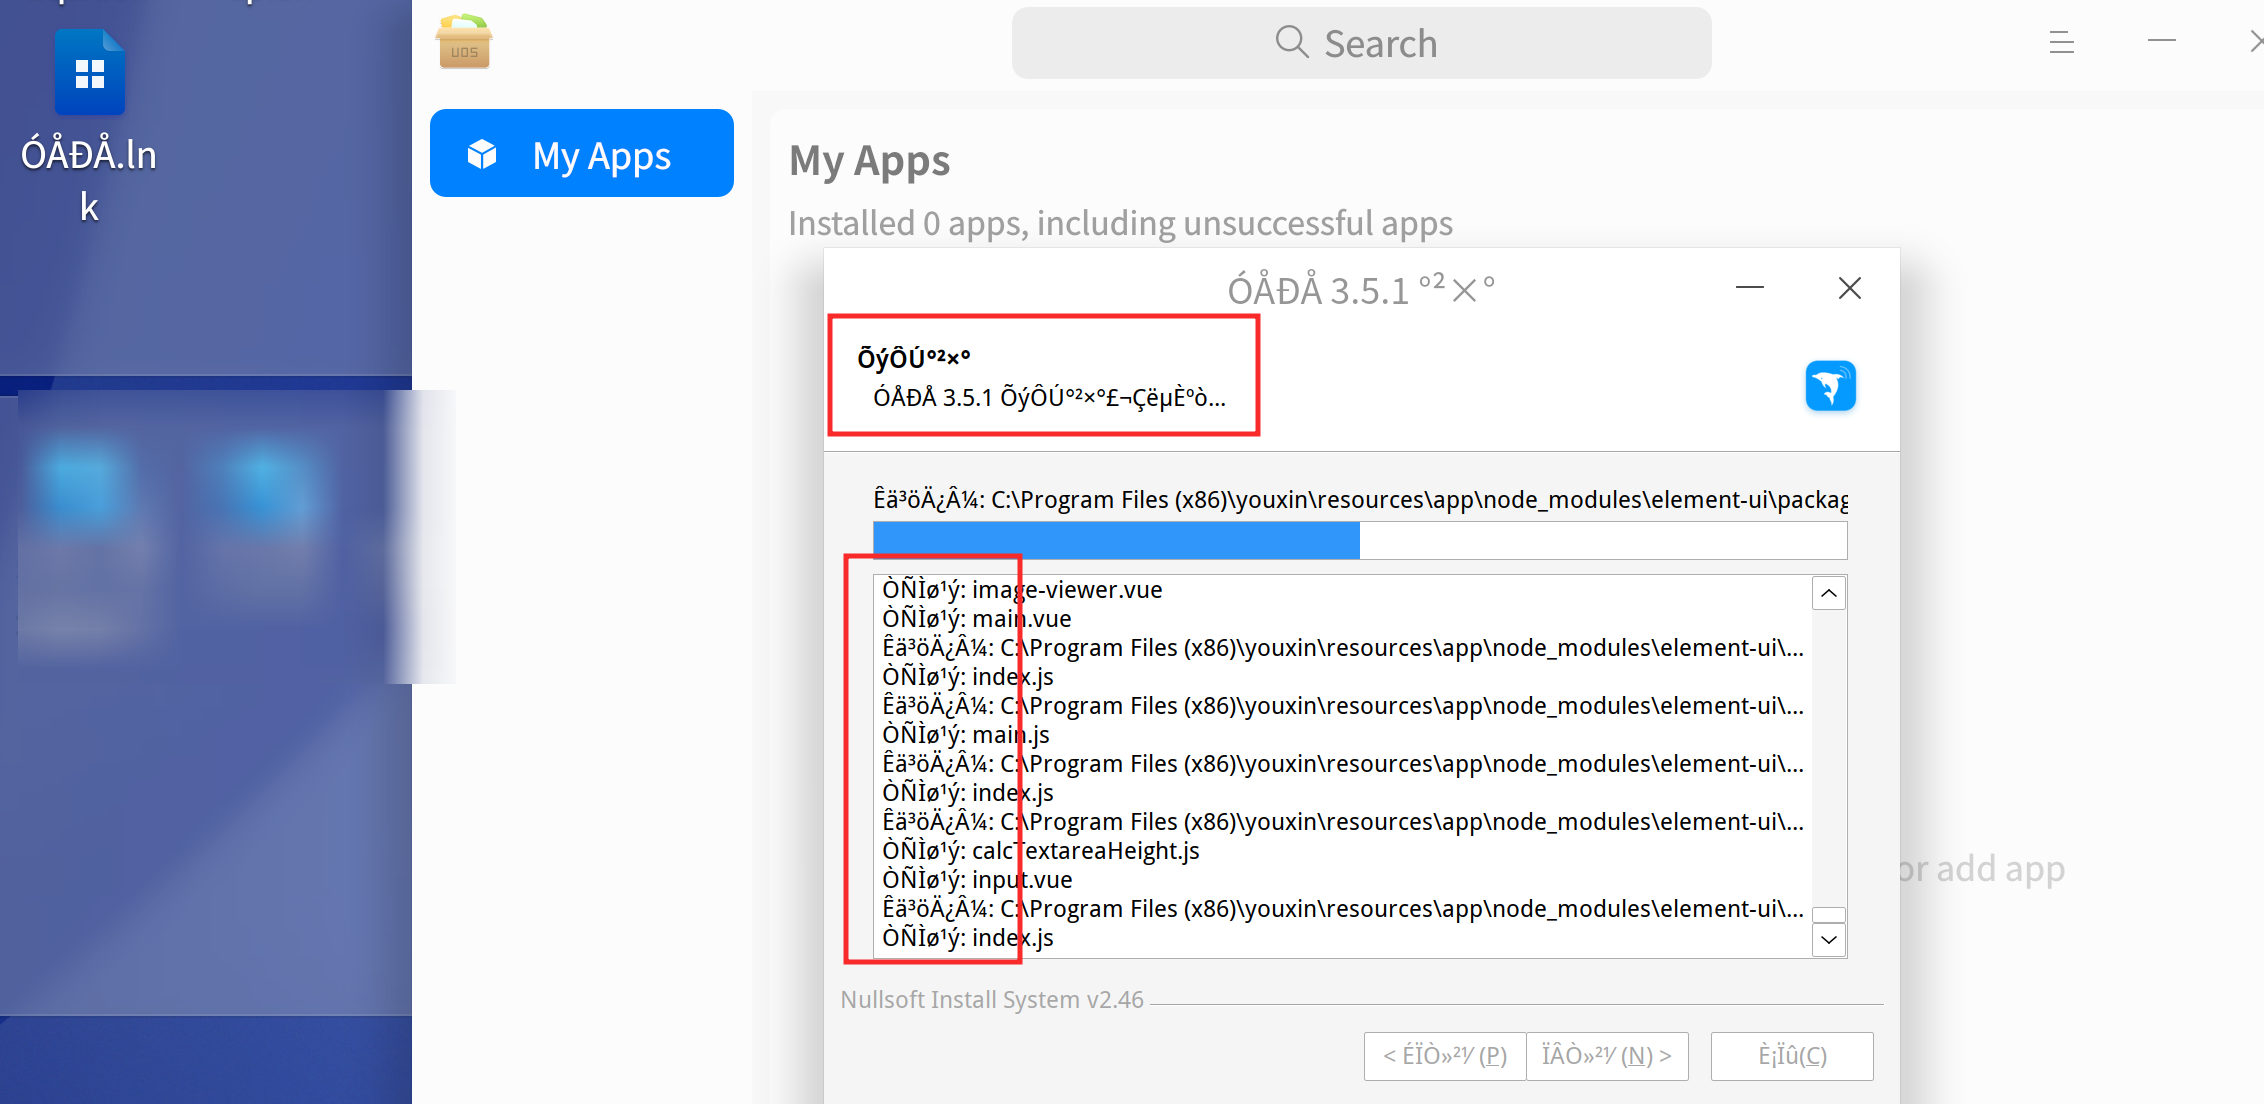The height and width of the screenshot is (1104, 2264).
Task: Close the ÓÅÐÅ 3.5.1 installer dialog
Action: tap(1849, 288)
